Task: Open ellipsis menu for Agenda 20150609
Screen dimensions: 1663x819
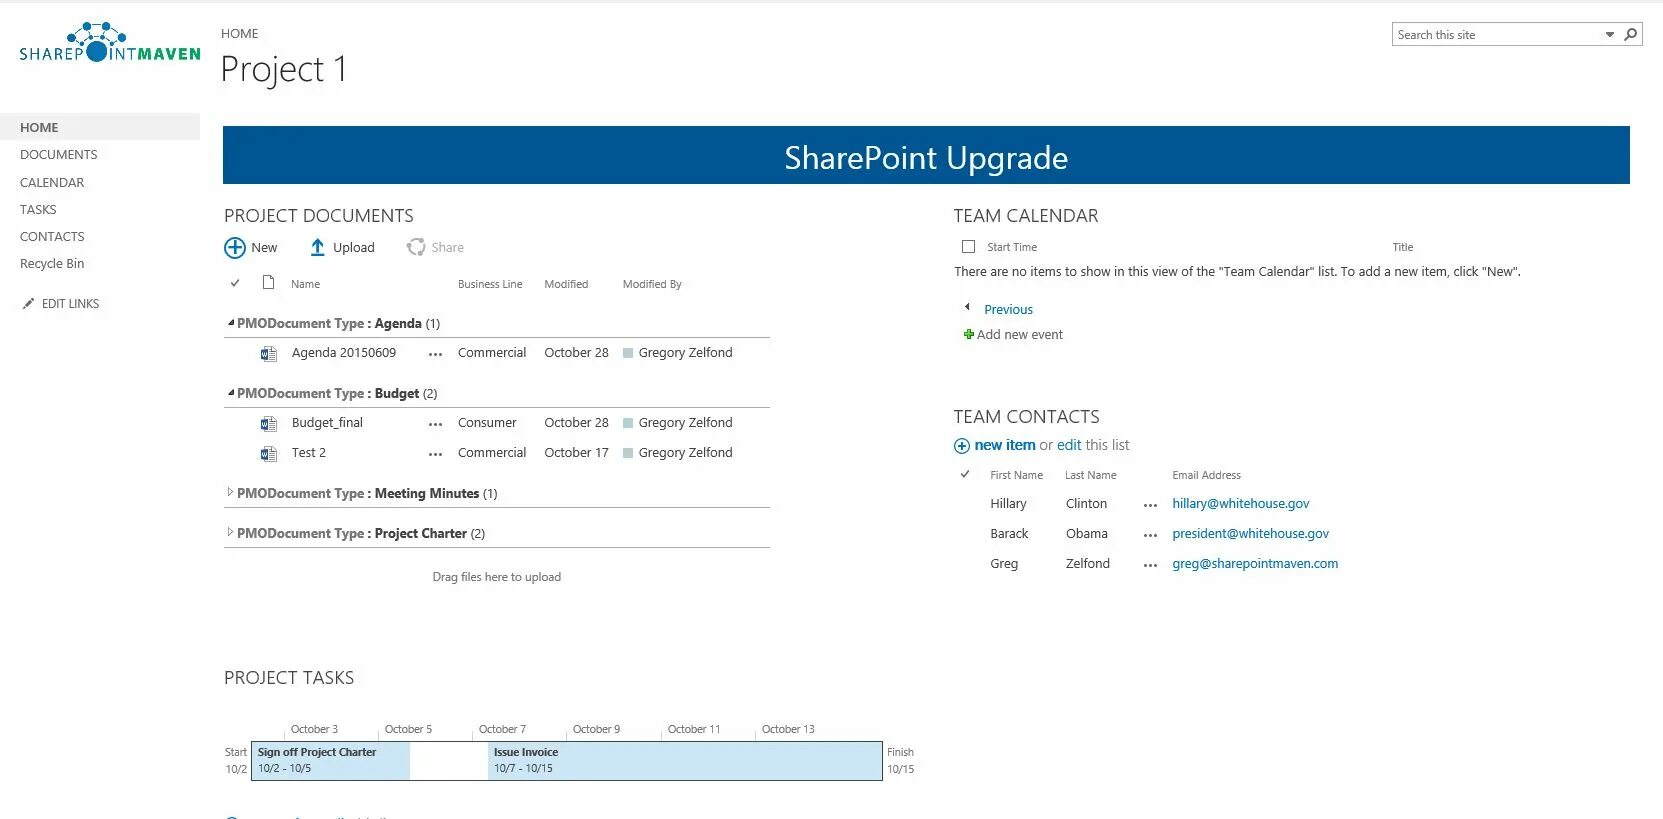Action: click(x=435, y=354)
